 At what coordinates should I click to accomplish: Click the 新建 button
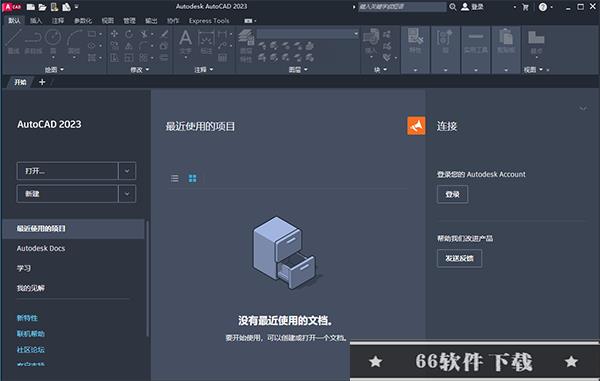click(x=67, y=194)
